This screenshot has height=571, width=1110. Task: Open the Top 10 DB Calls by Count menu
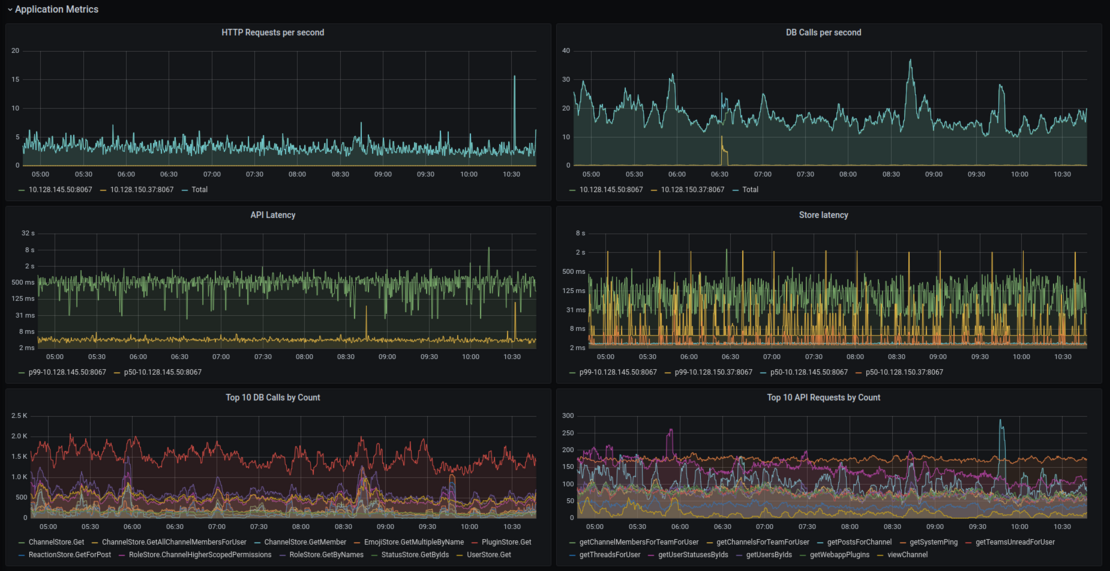pos(273,398)
